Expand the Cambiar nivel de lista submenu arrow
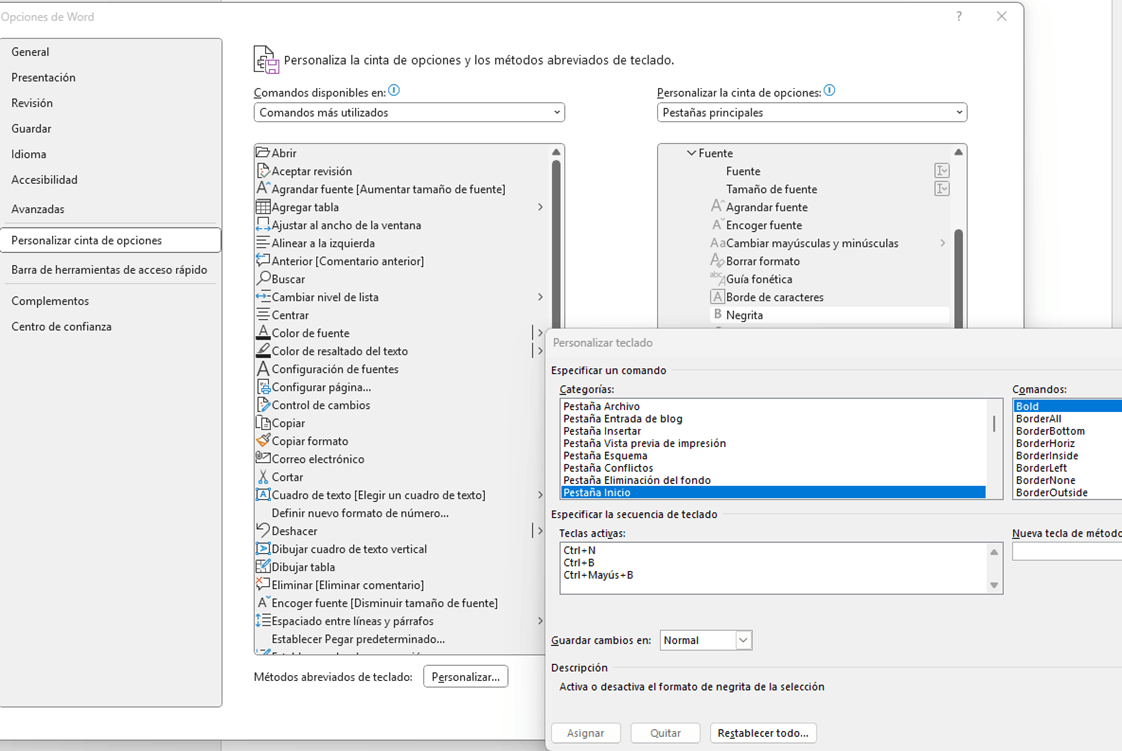Viewport: 1122px width, 751px height. (x=540, y=297)
